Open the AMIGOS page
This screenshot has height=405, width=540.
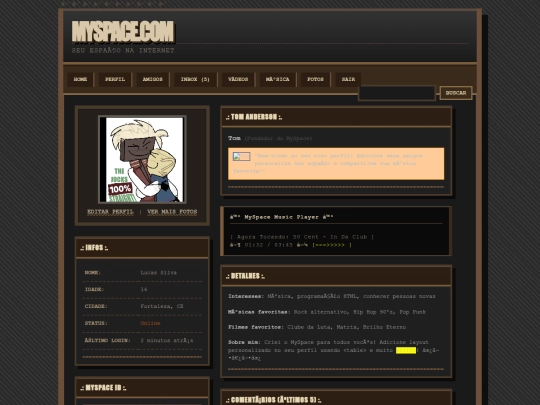[x=153, y=80]
